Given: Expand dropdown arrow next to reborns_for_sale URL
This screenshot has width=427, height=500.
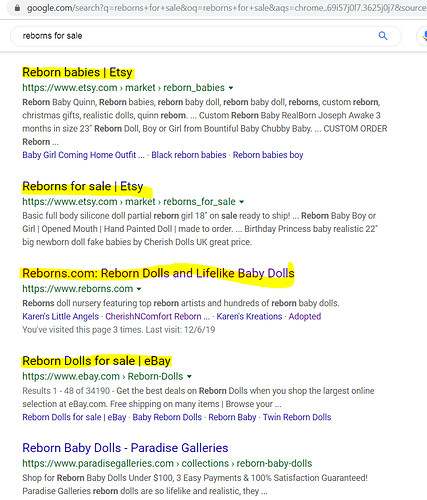Looking at the screenshot, I should click(242, 202).
